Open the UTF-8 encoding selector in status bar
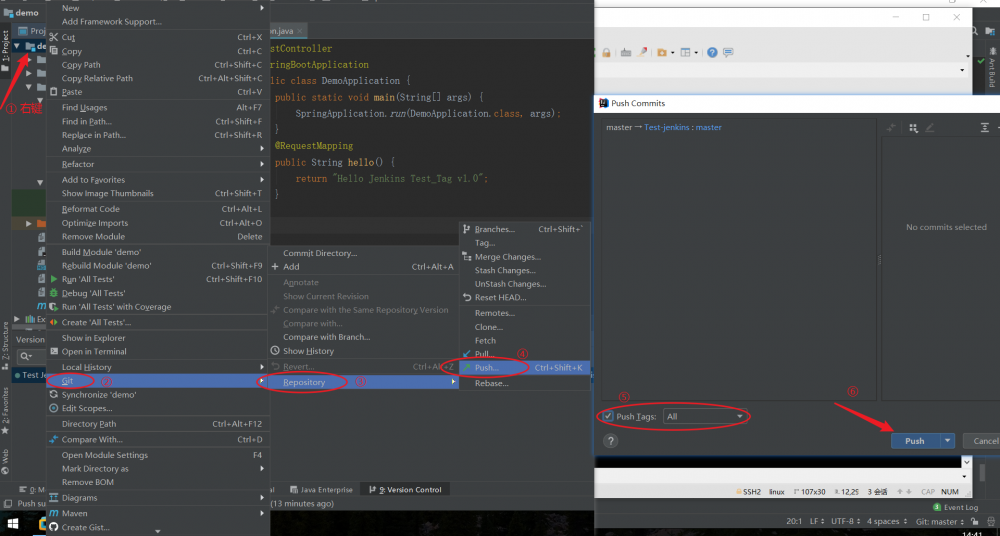The width and height of the screenshot is (1000, 536). (845, 521)
